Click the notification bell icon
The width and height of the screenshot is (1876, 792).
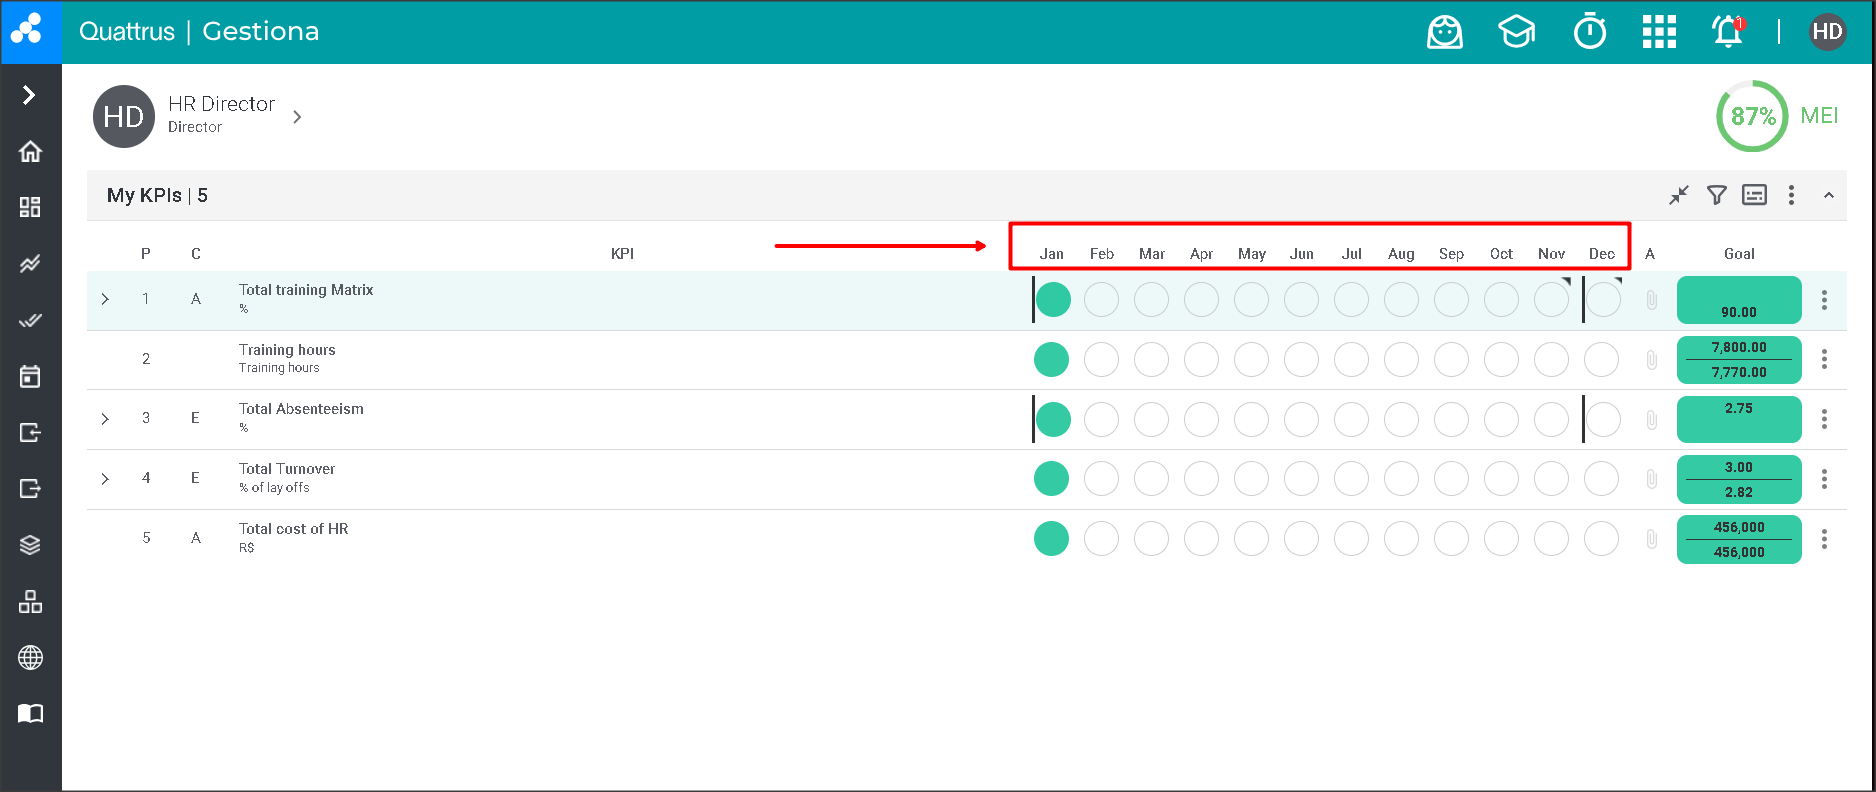point(1727,32)
